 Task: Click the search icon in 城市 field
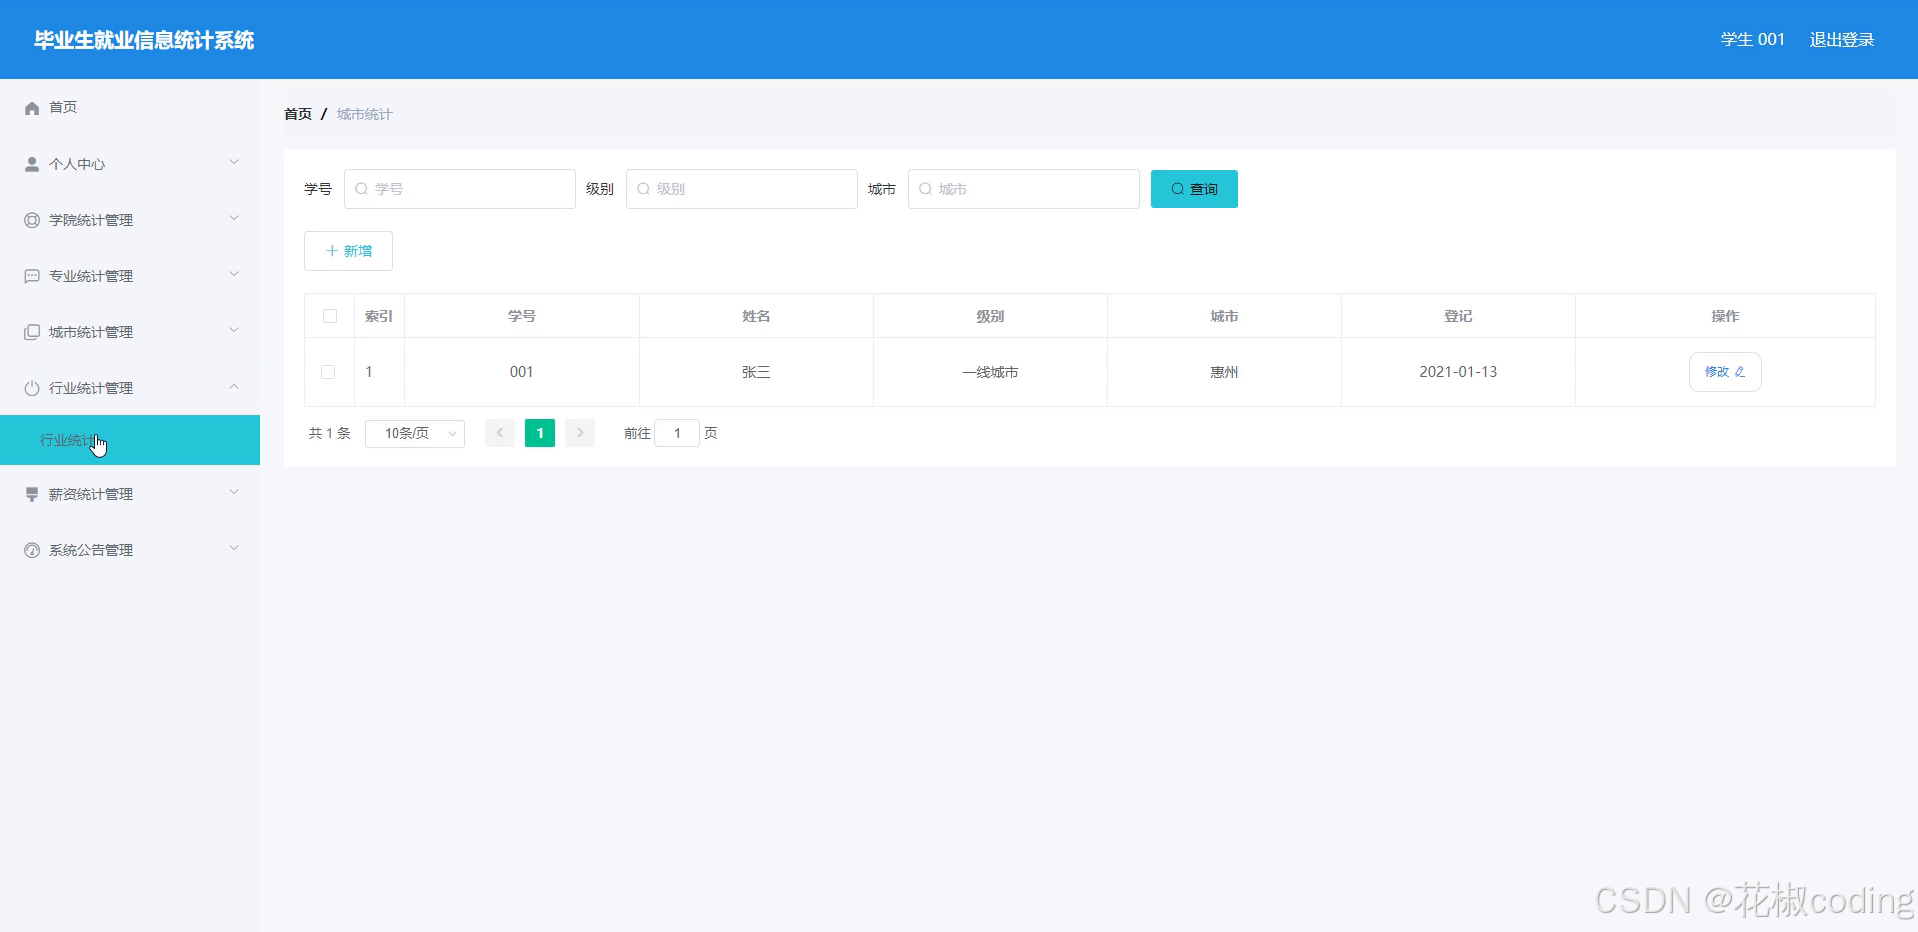click(926, 189)
